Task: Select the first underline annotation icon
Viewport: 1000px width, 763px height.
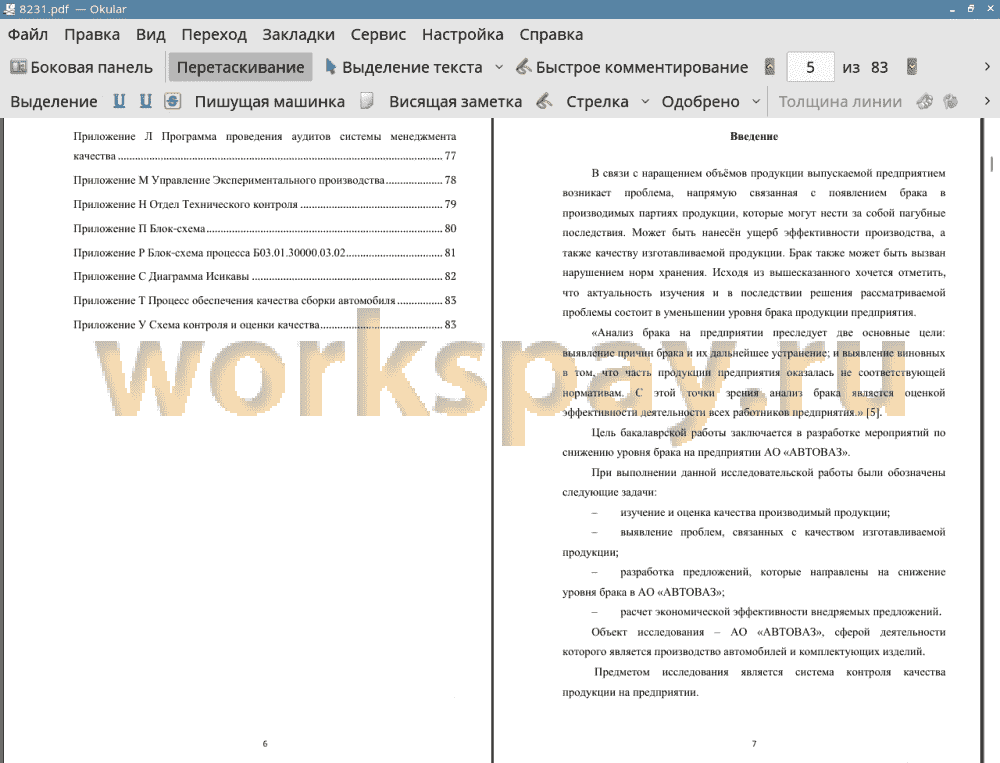Action: [x=119, y=101]
